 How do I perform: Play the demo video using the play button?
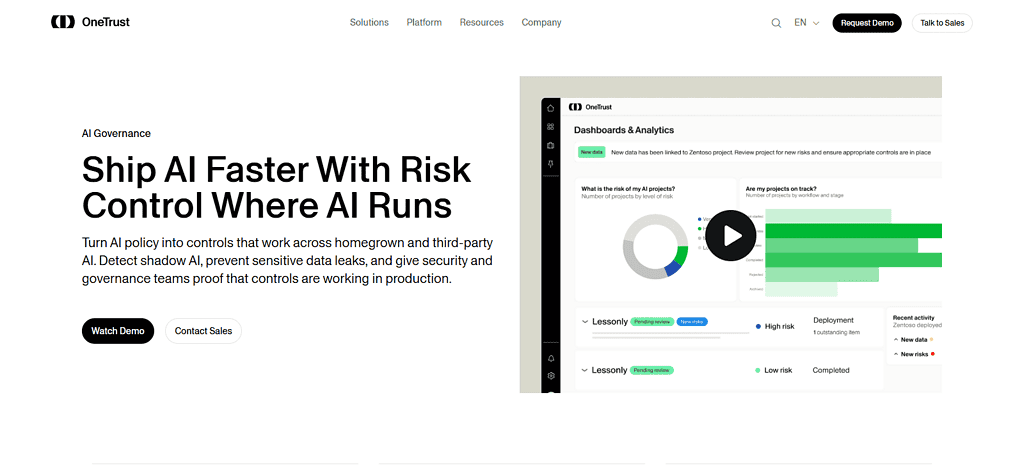pos(731,235)
